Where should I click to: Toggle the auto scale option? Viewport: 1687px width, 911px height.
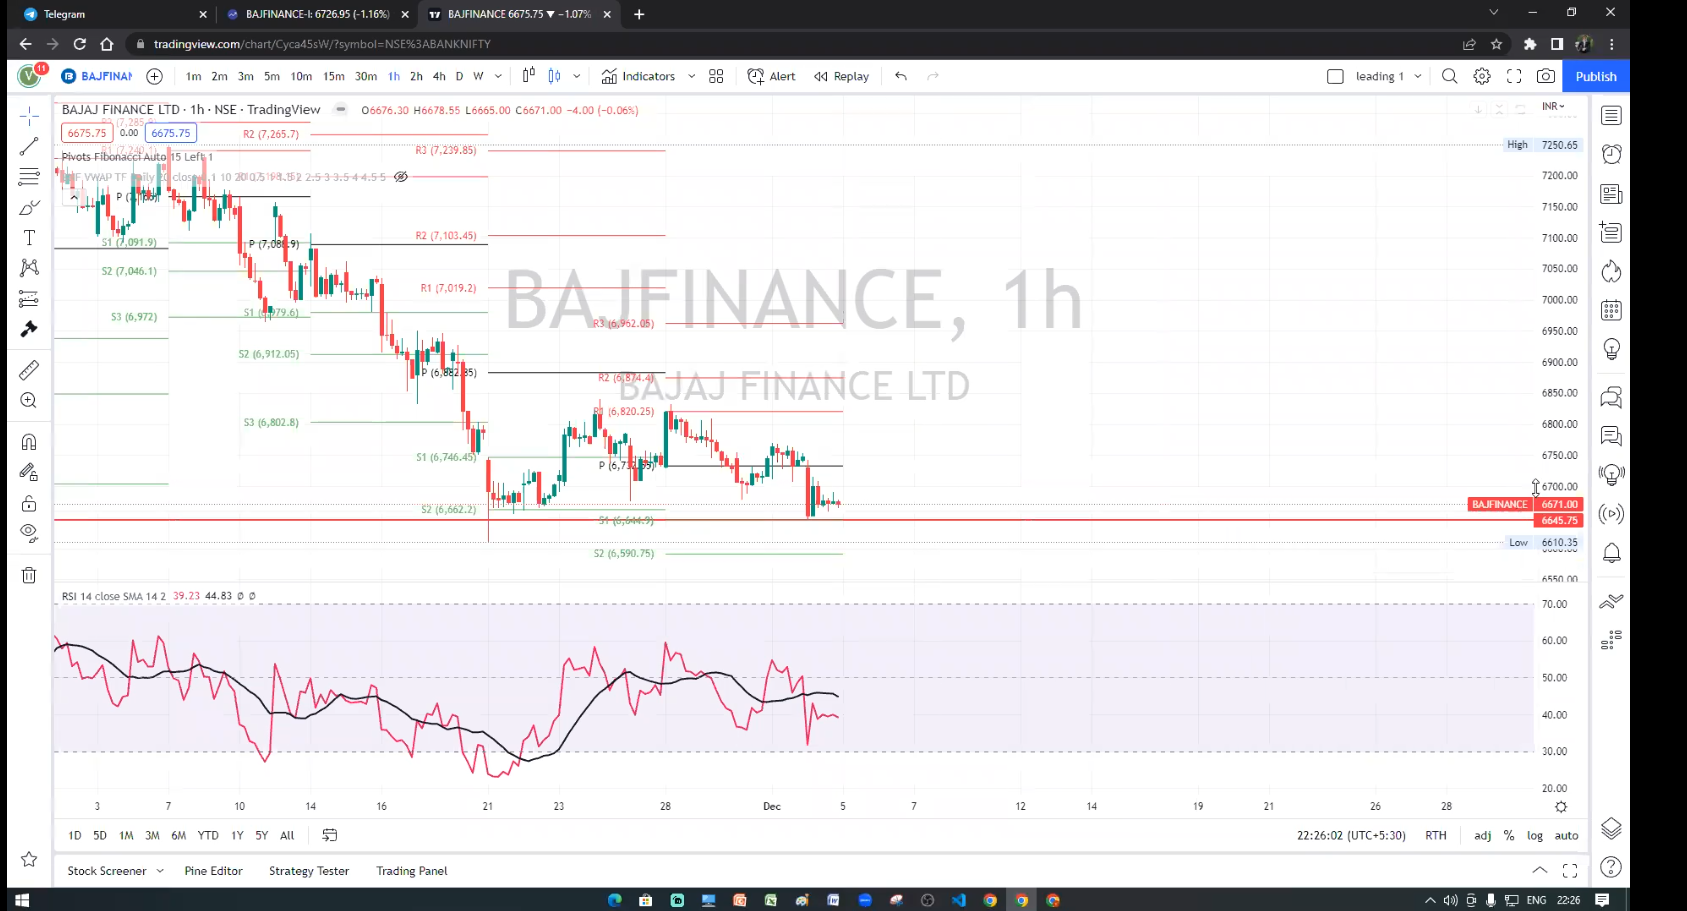(x=1566, y=835)
